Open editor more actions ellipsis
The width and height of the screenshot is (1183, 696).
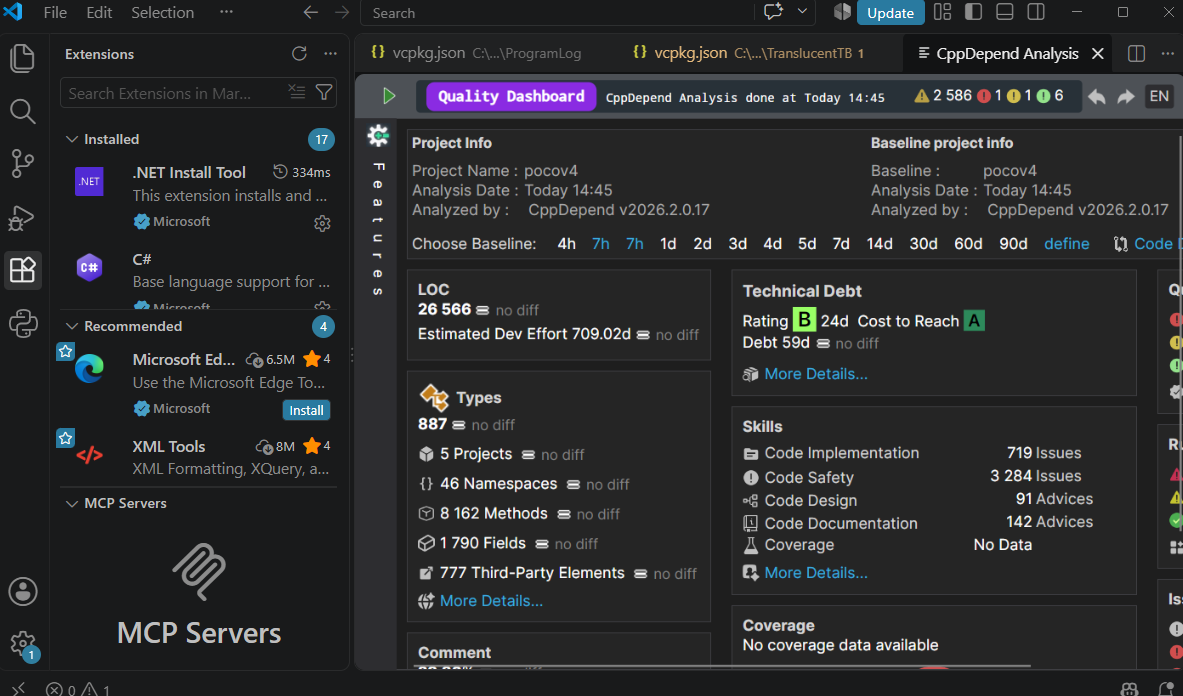pos(1167,54)
